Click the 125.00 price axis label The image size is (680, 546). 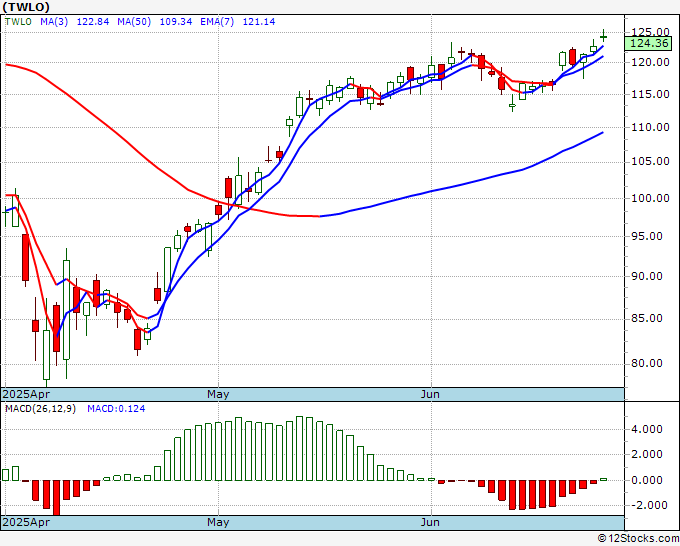tap(651, 32)
